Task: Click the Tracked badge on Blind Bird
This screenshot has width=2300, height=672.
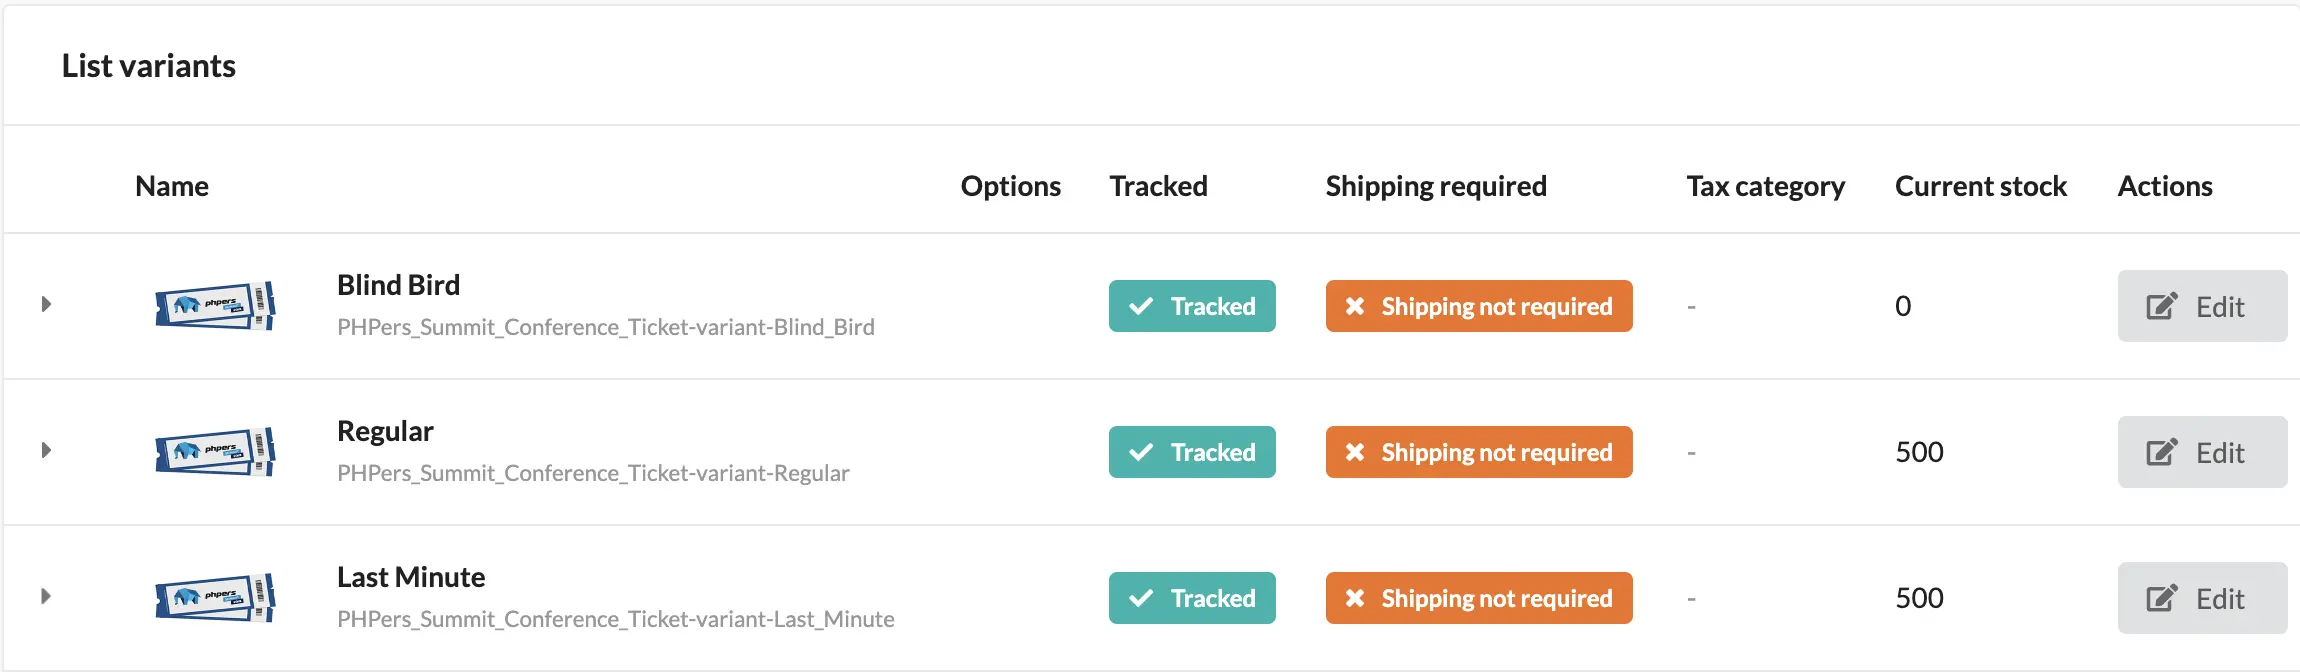Action: [x=1191, y=306]
